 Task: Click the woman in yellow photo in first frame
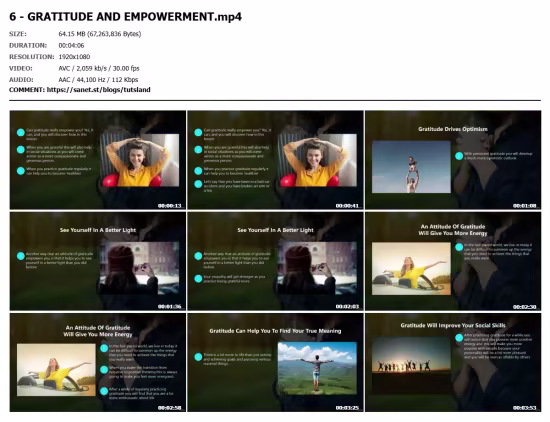point(140,160)
